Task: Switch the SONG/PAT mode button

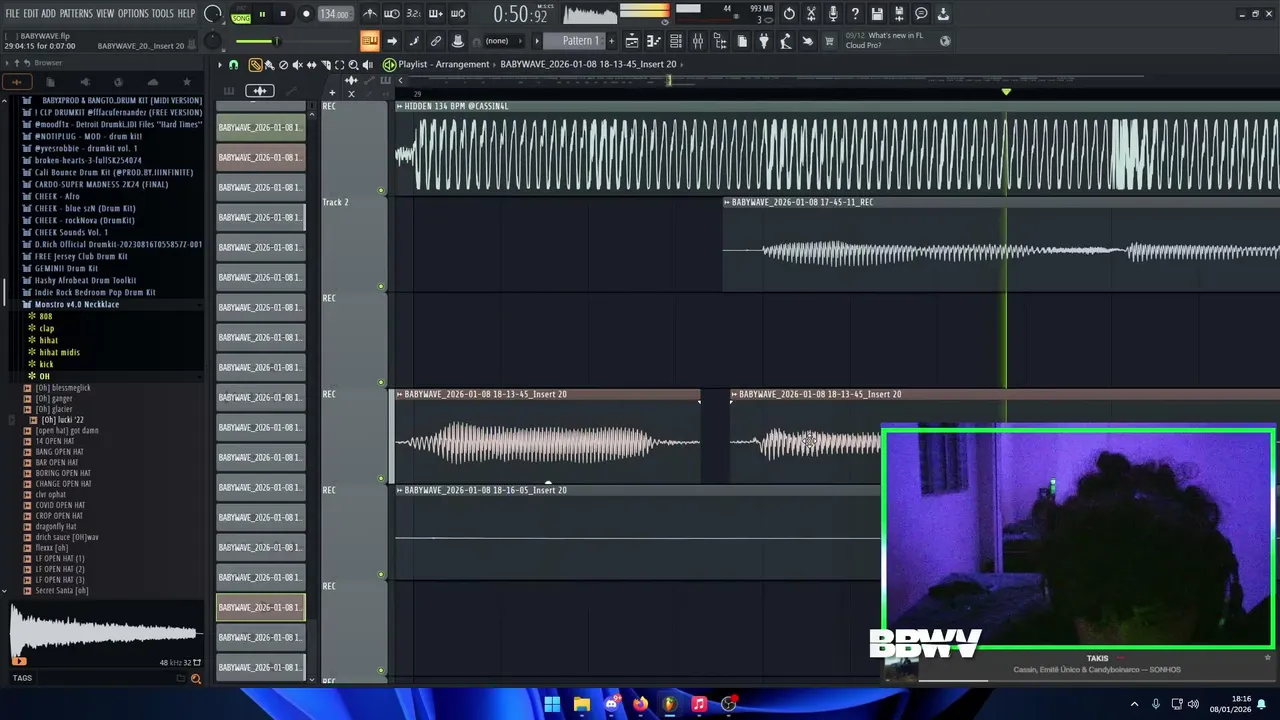Action: pos(241,15)
